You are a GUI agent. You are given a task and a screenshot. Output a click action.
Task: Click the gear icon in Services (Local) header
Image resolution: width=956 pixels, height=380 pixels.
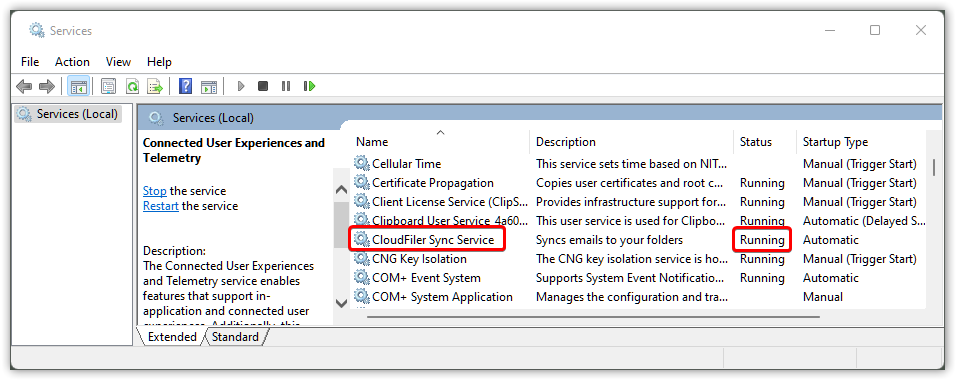(156, 118)
